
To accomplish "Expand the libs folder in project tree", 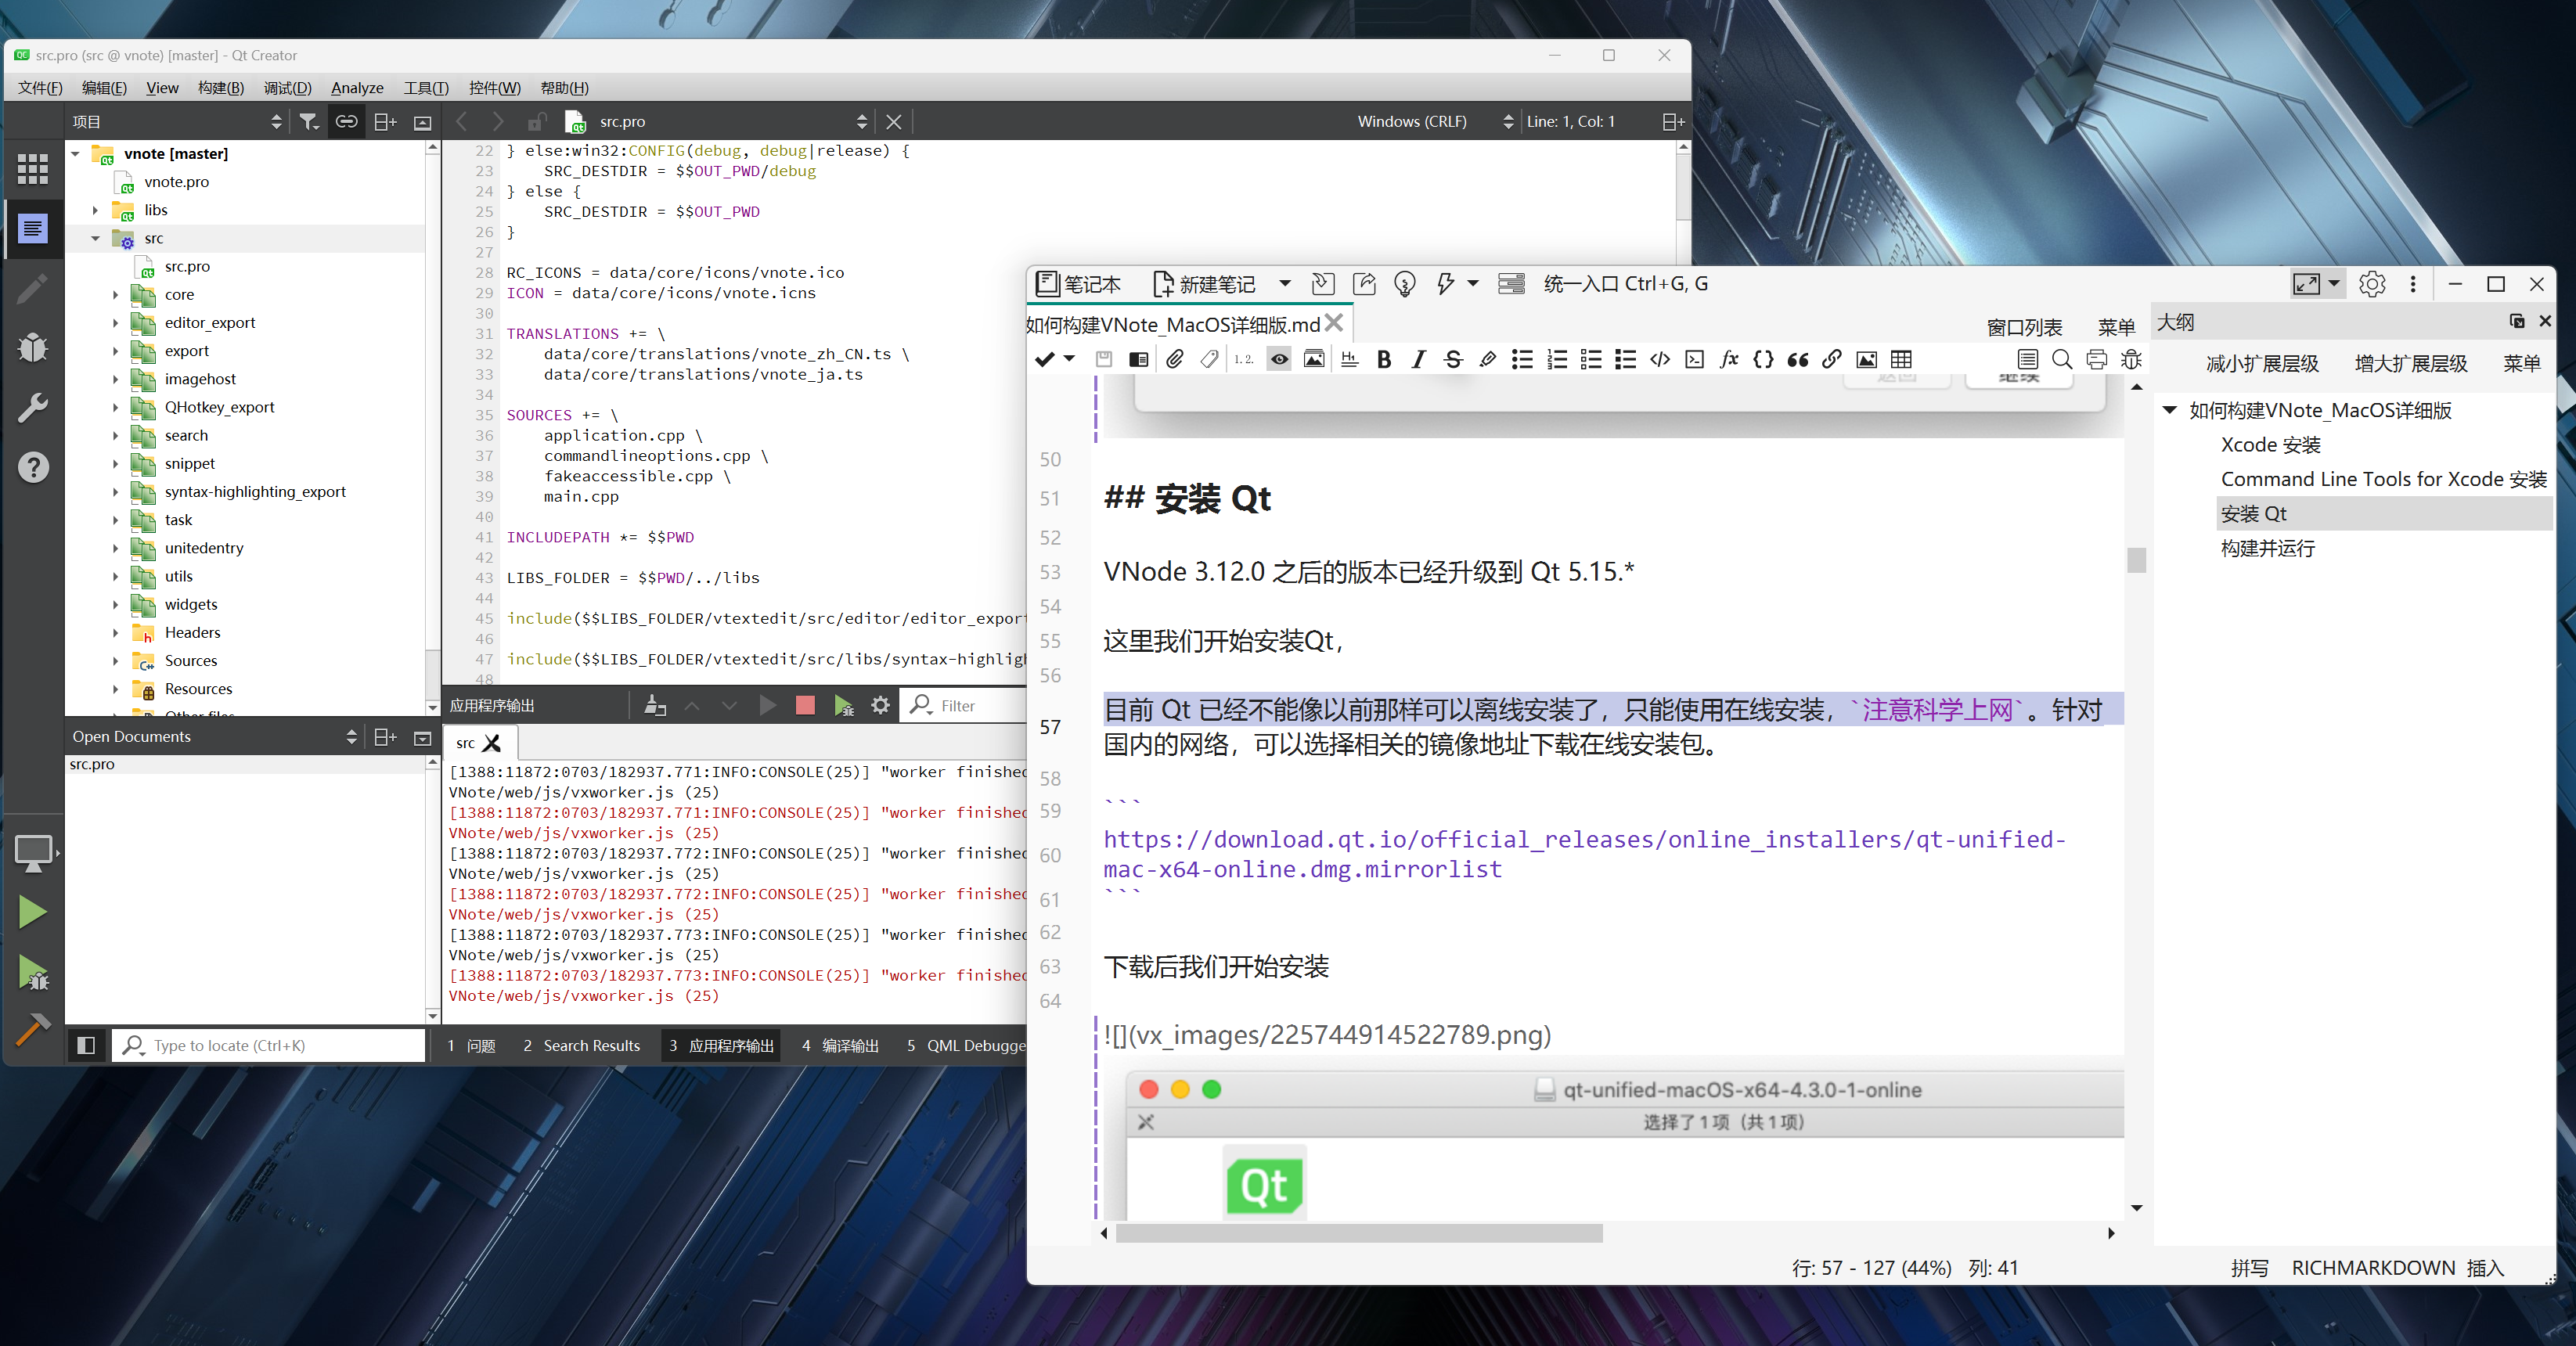I will tap(95, 210).
